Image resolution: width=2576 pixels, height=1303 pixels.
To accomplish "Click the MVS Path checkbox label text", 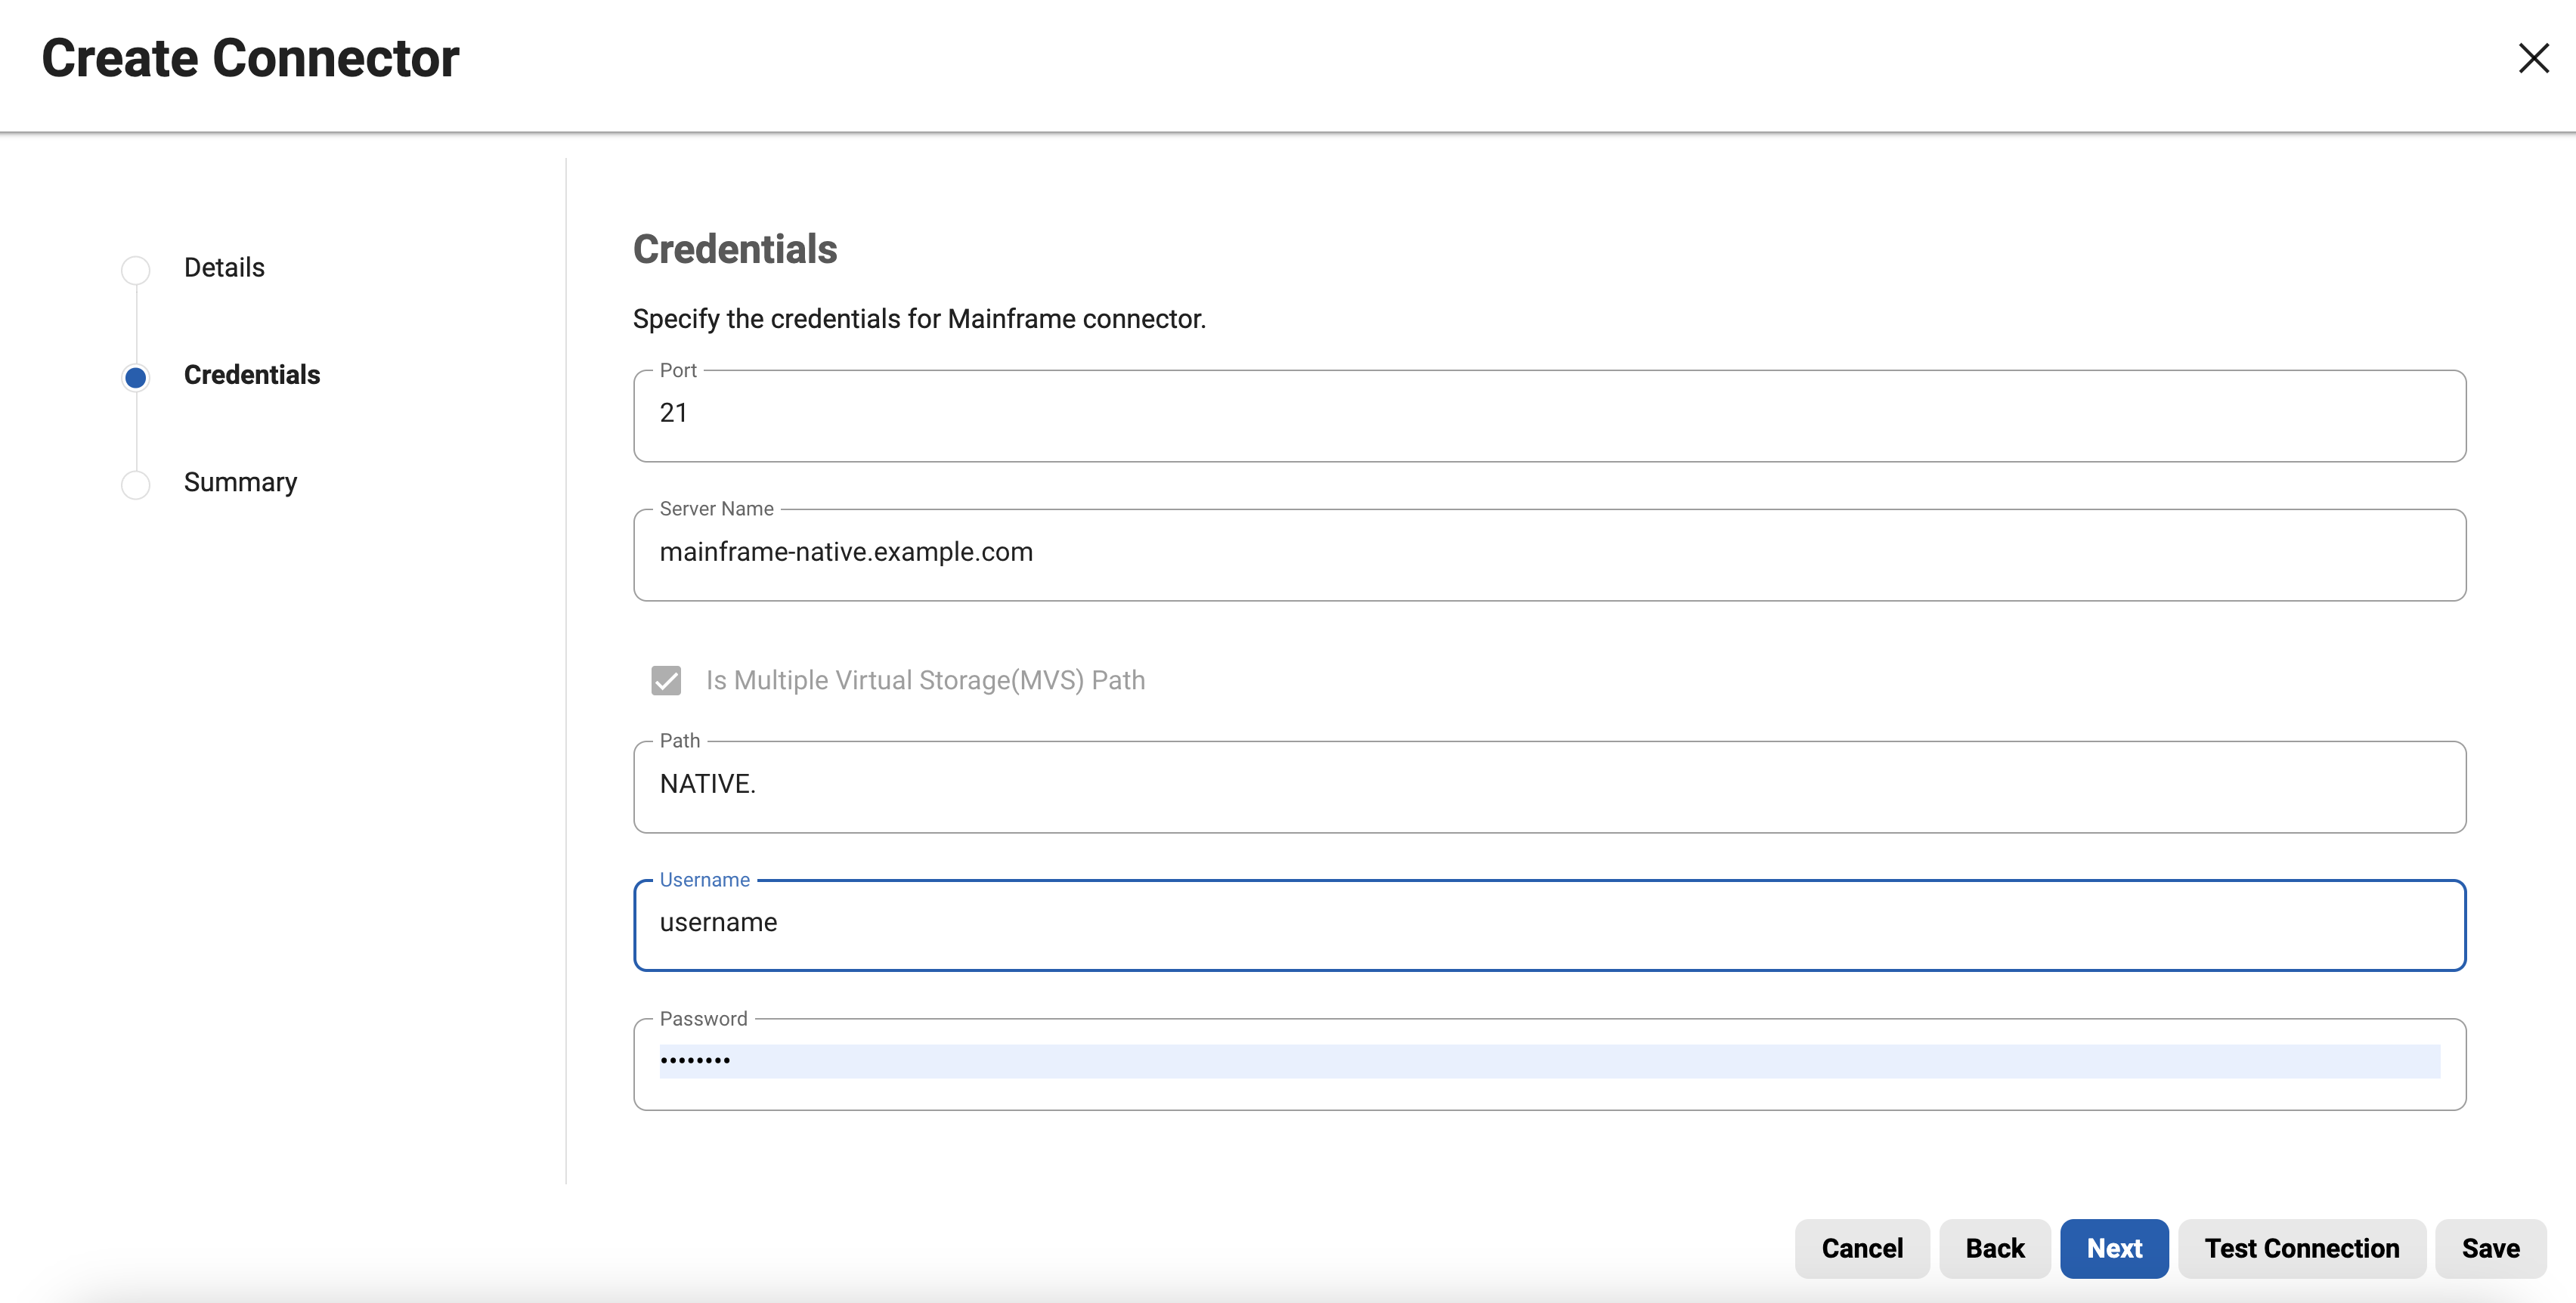I will tap(925, 680).
